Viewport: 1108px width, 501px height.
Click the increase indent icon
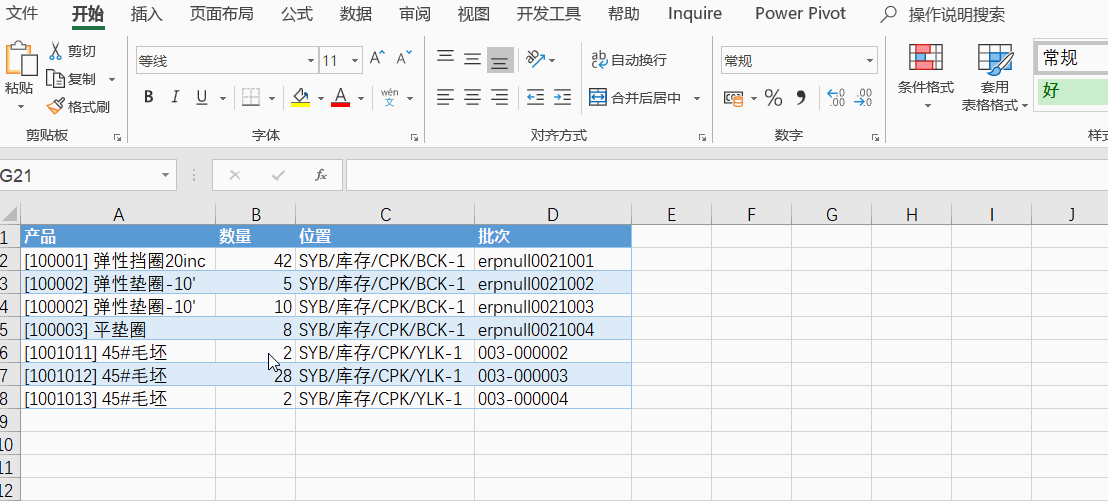click(562, 98)
